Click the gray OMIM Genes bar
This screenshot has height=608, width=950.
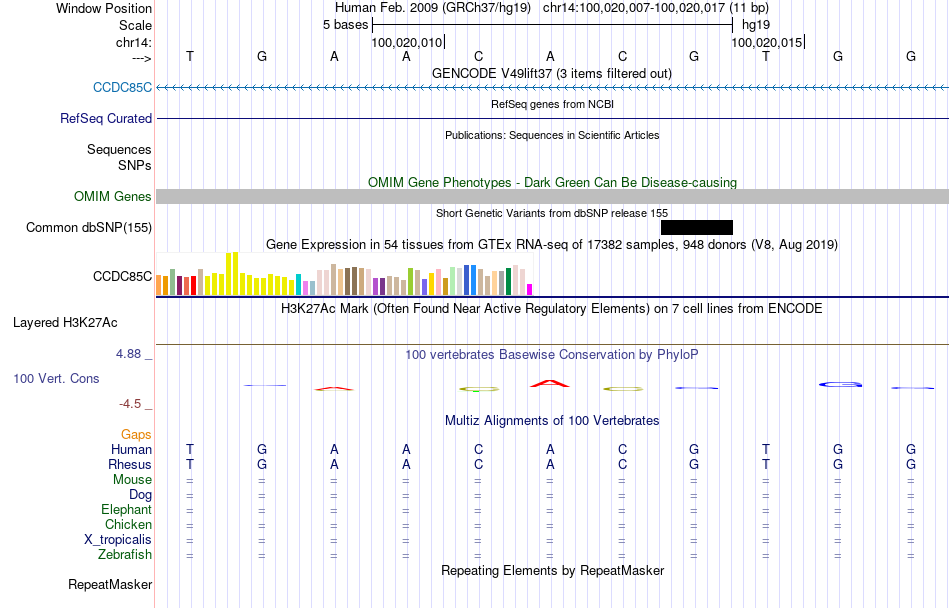click(553, 196)
